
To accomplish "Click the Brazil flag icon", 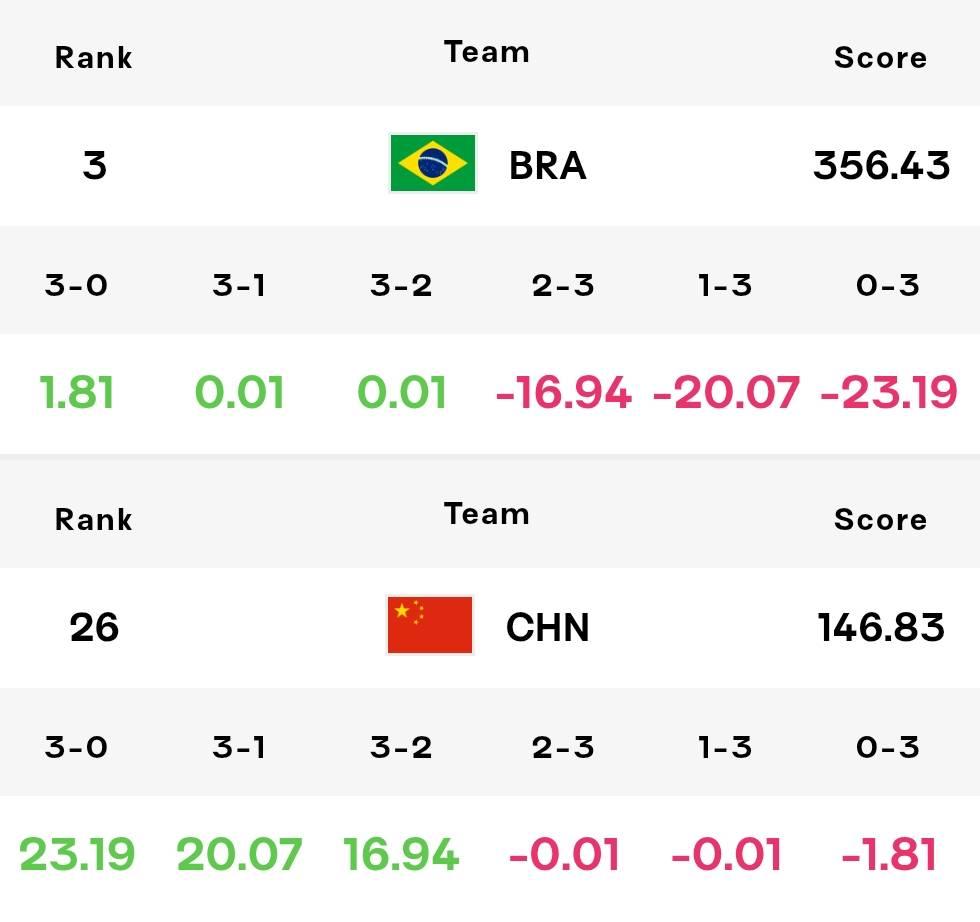I will 432,163.
